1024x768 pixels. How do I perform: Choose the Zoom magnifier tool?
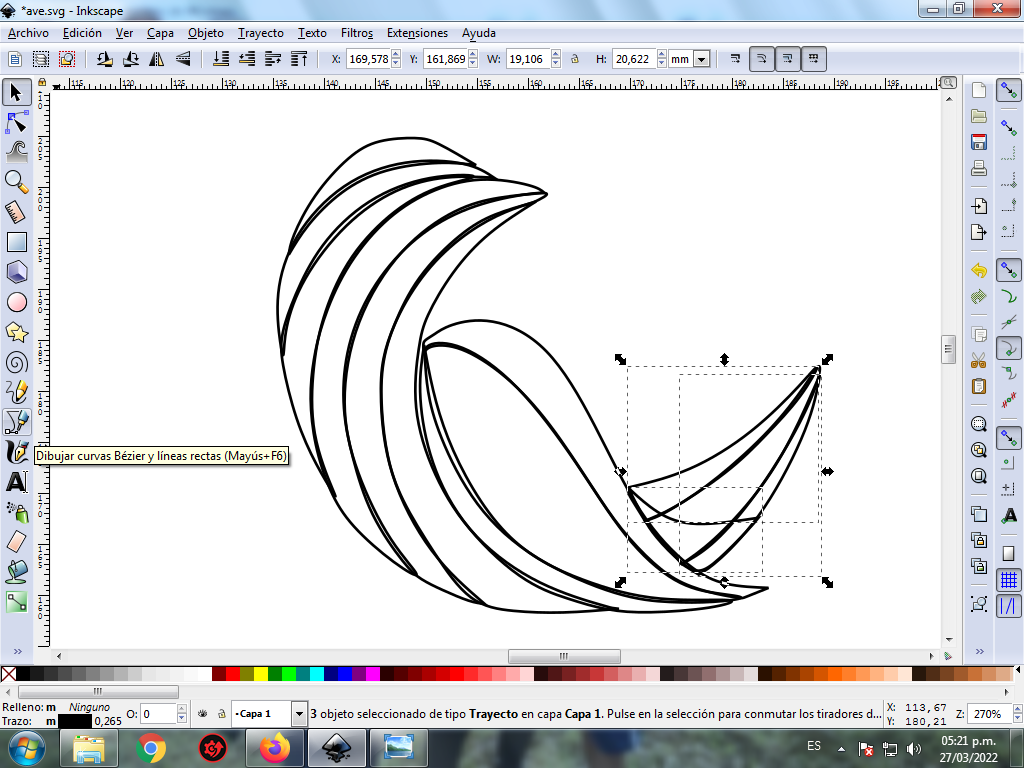coord(16,181)
